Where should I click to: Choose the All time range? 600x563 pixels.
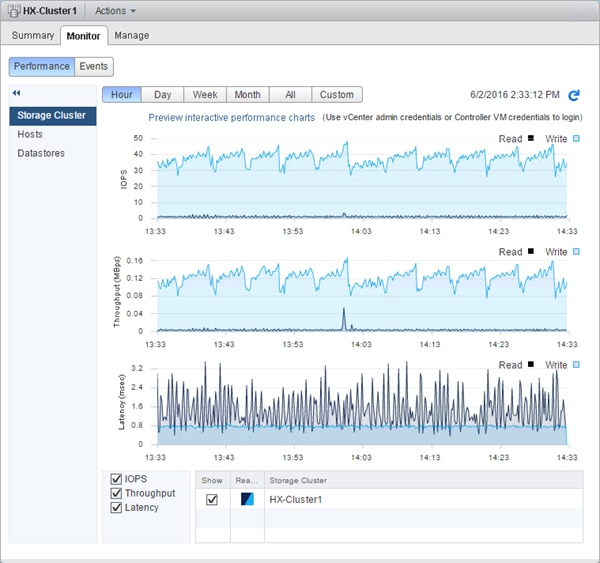tap(290, 95)
